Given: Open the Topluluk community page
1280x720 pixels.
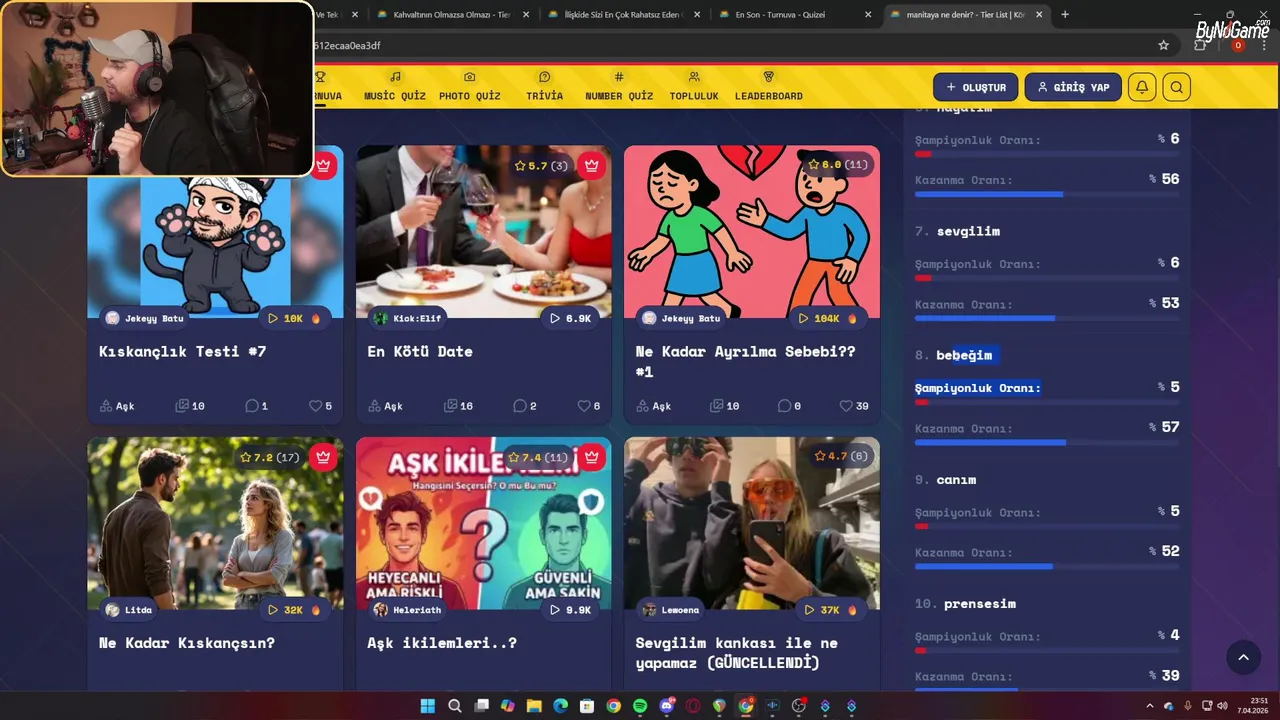Looking at the screenshot, I should 694,86.
